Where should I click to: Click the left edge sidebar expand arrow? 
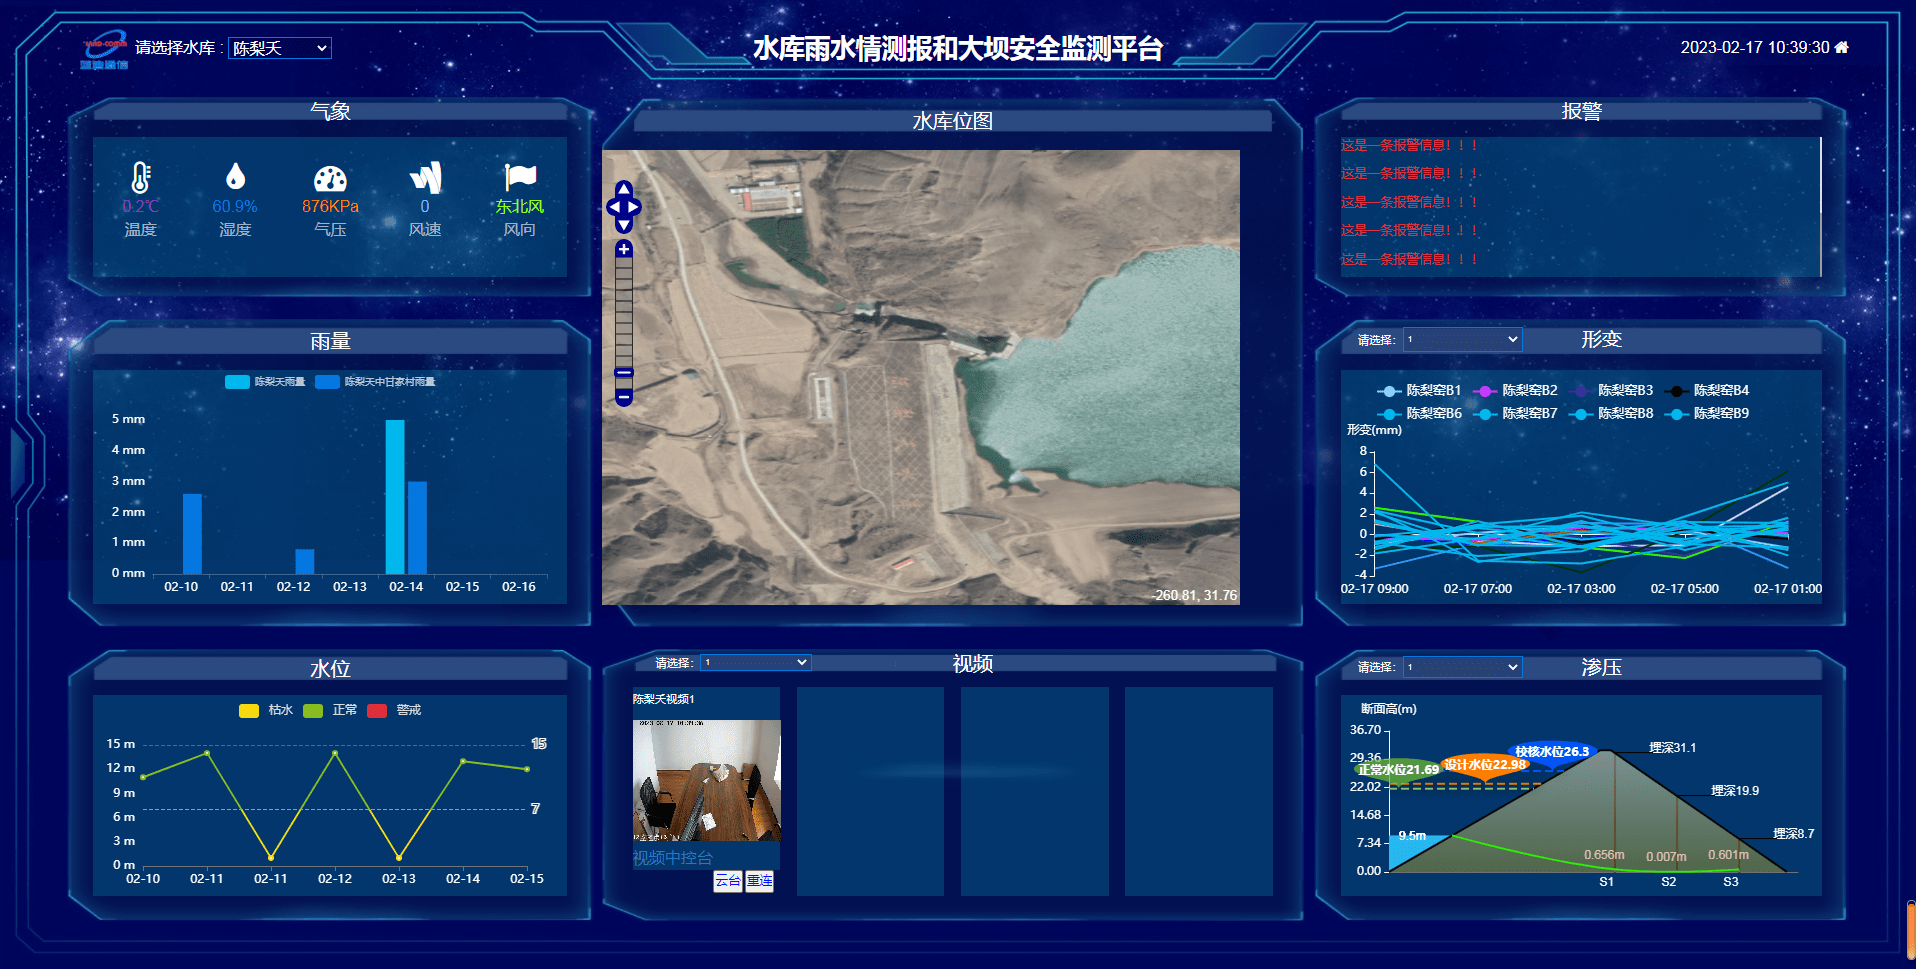pyautogui.click(x=18, y=462)
